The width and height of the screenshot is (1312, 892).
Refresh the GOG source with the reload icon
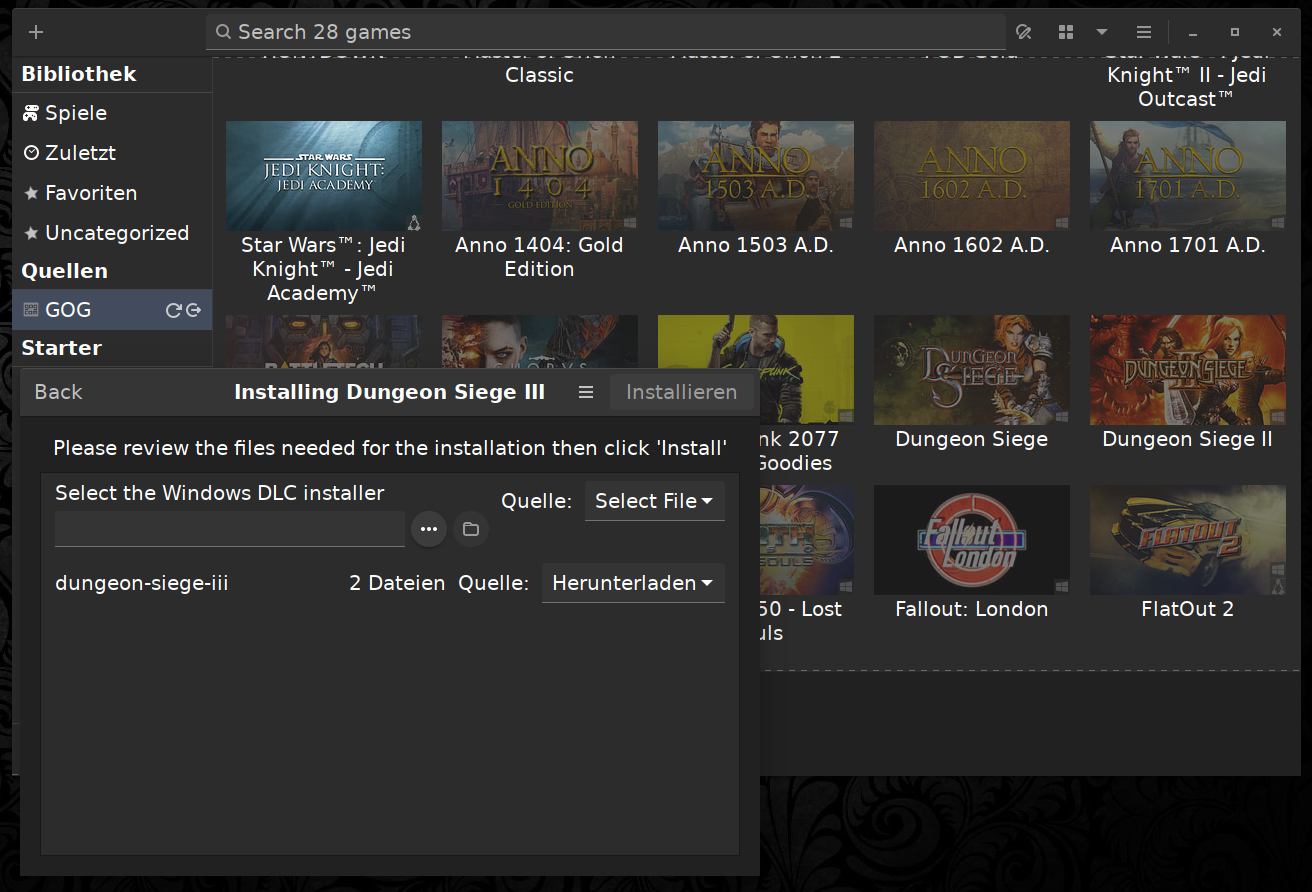(173, 310)
